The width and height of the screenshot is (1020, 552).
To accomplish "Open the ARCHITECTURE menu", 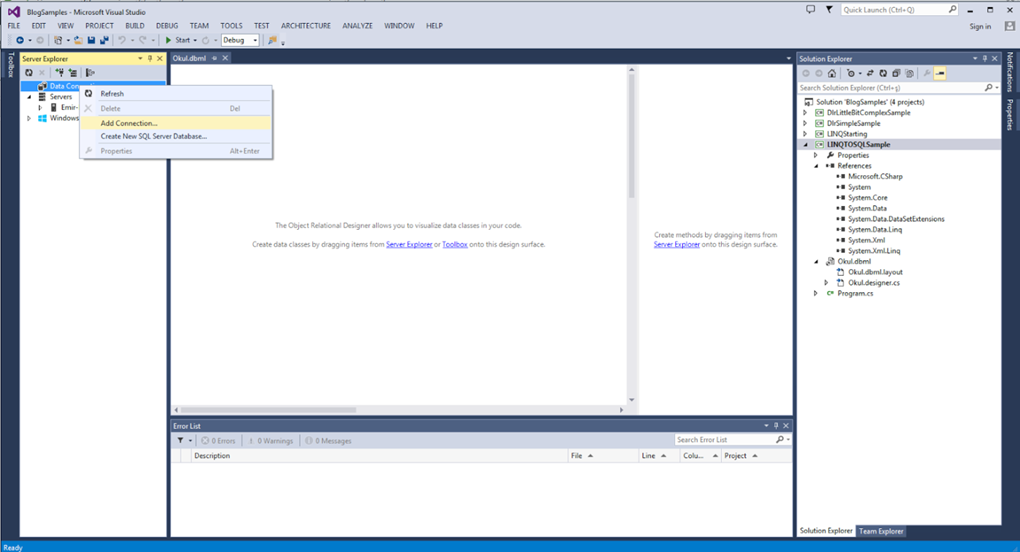I will point(306,26).
